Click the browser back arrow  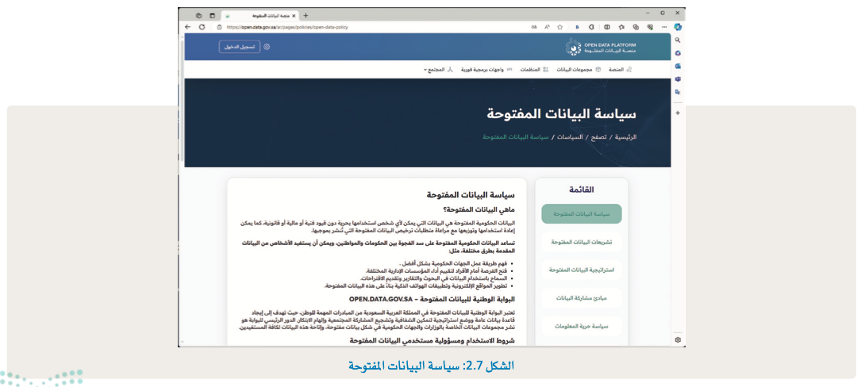click(x=188, y=26)
